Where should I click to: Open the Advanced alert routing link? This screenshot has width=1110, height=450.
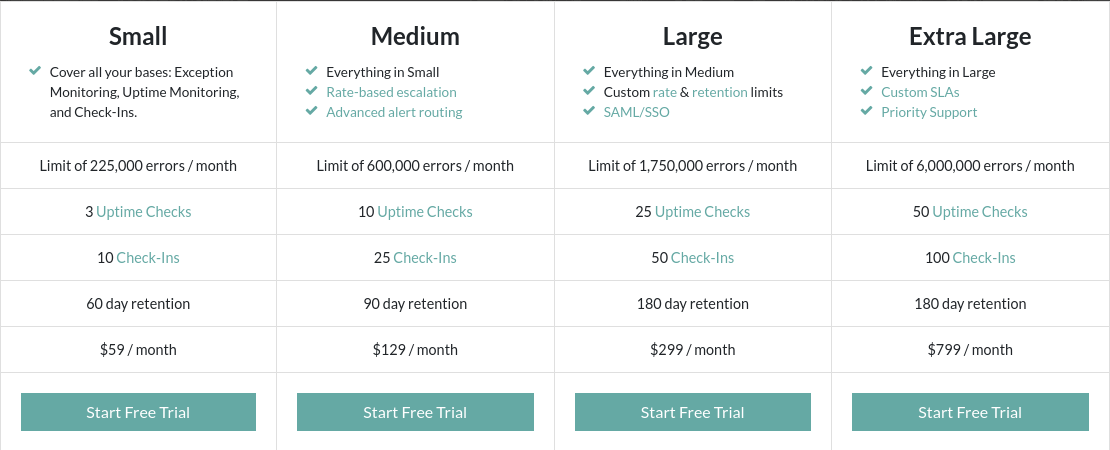[x=394, y=112]
